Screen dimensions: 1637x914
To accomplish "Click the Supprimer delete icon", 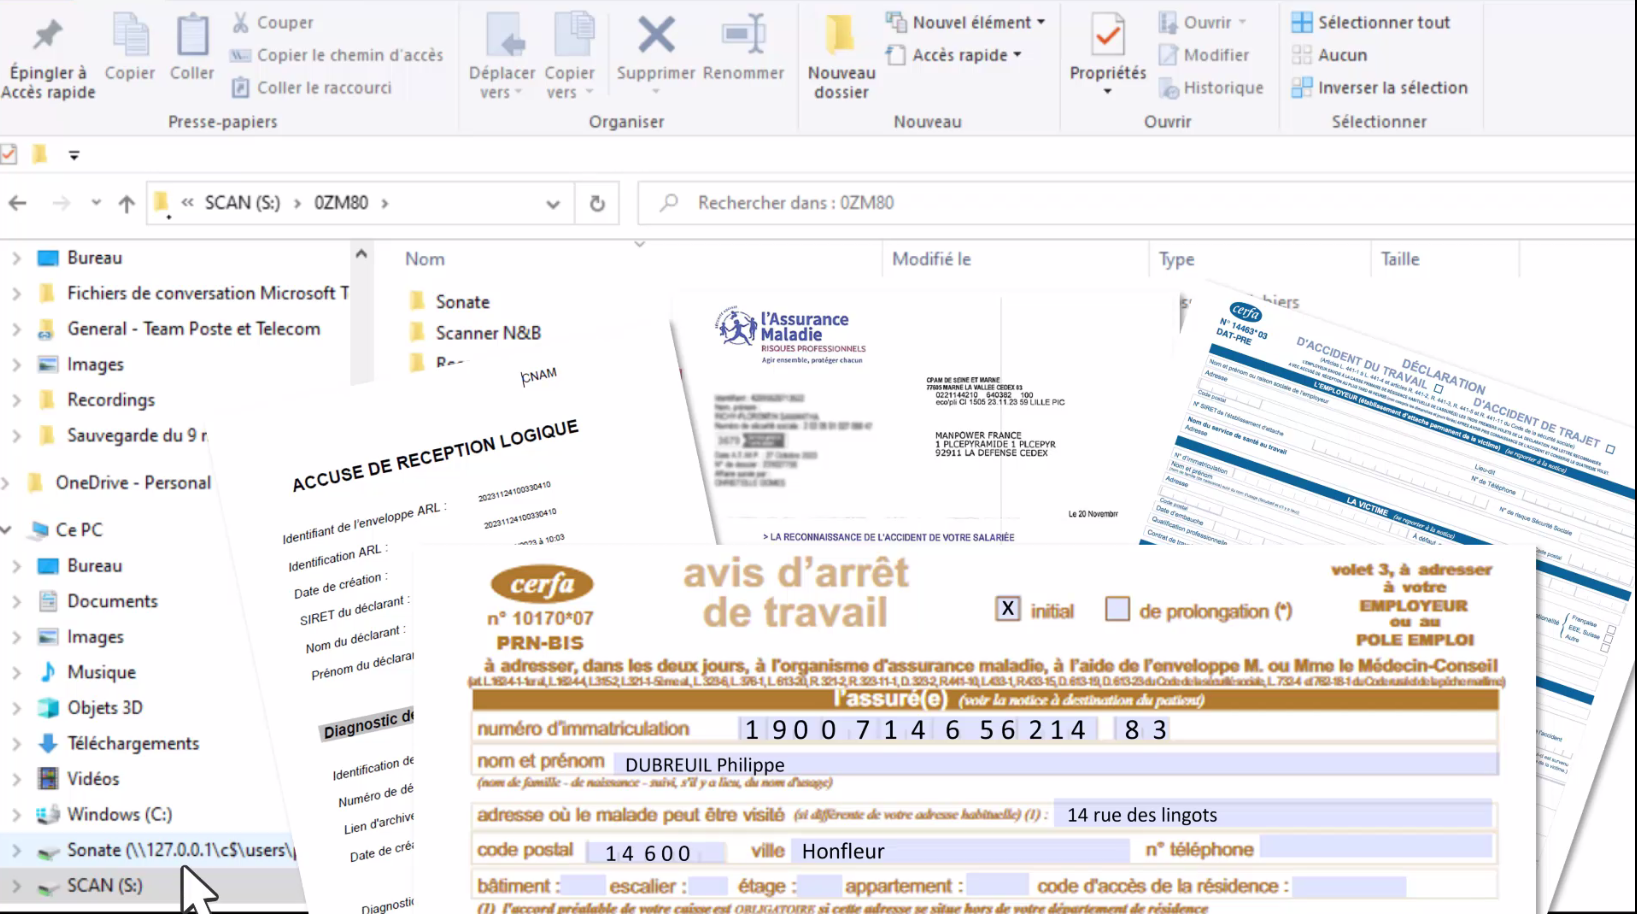I will point(655,37).
